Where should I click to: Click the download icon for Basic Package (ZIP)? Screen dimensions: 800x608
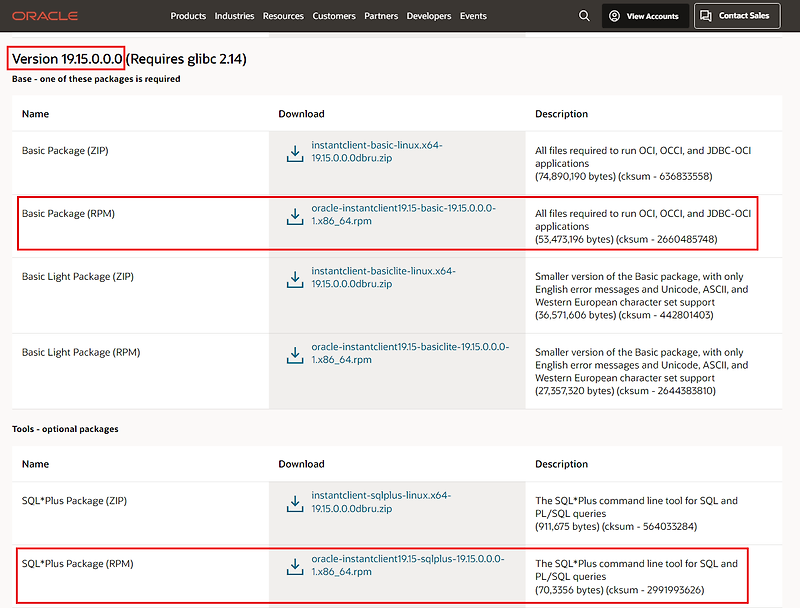click(295, 151)
